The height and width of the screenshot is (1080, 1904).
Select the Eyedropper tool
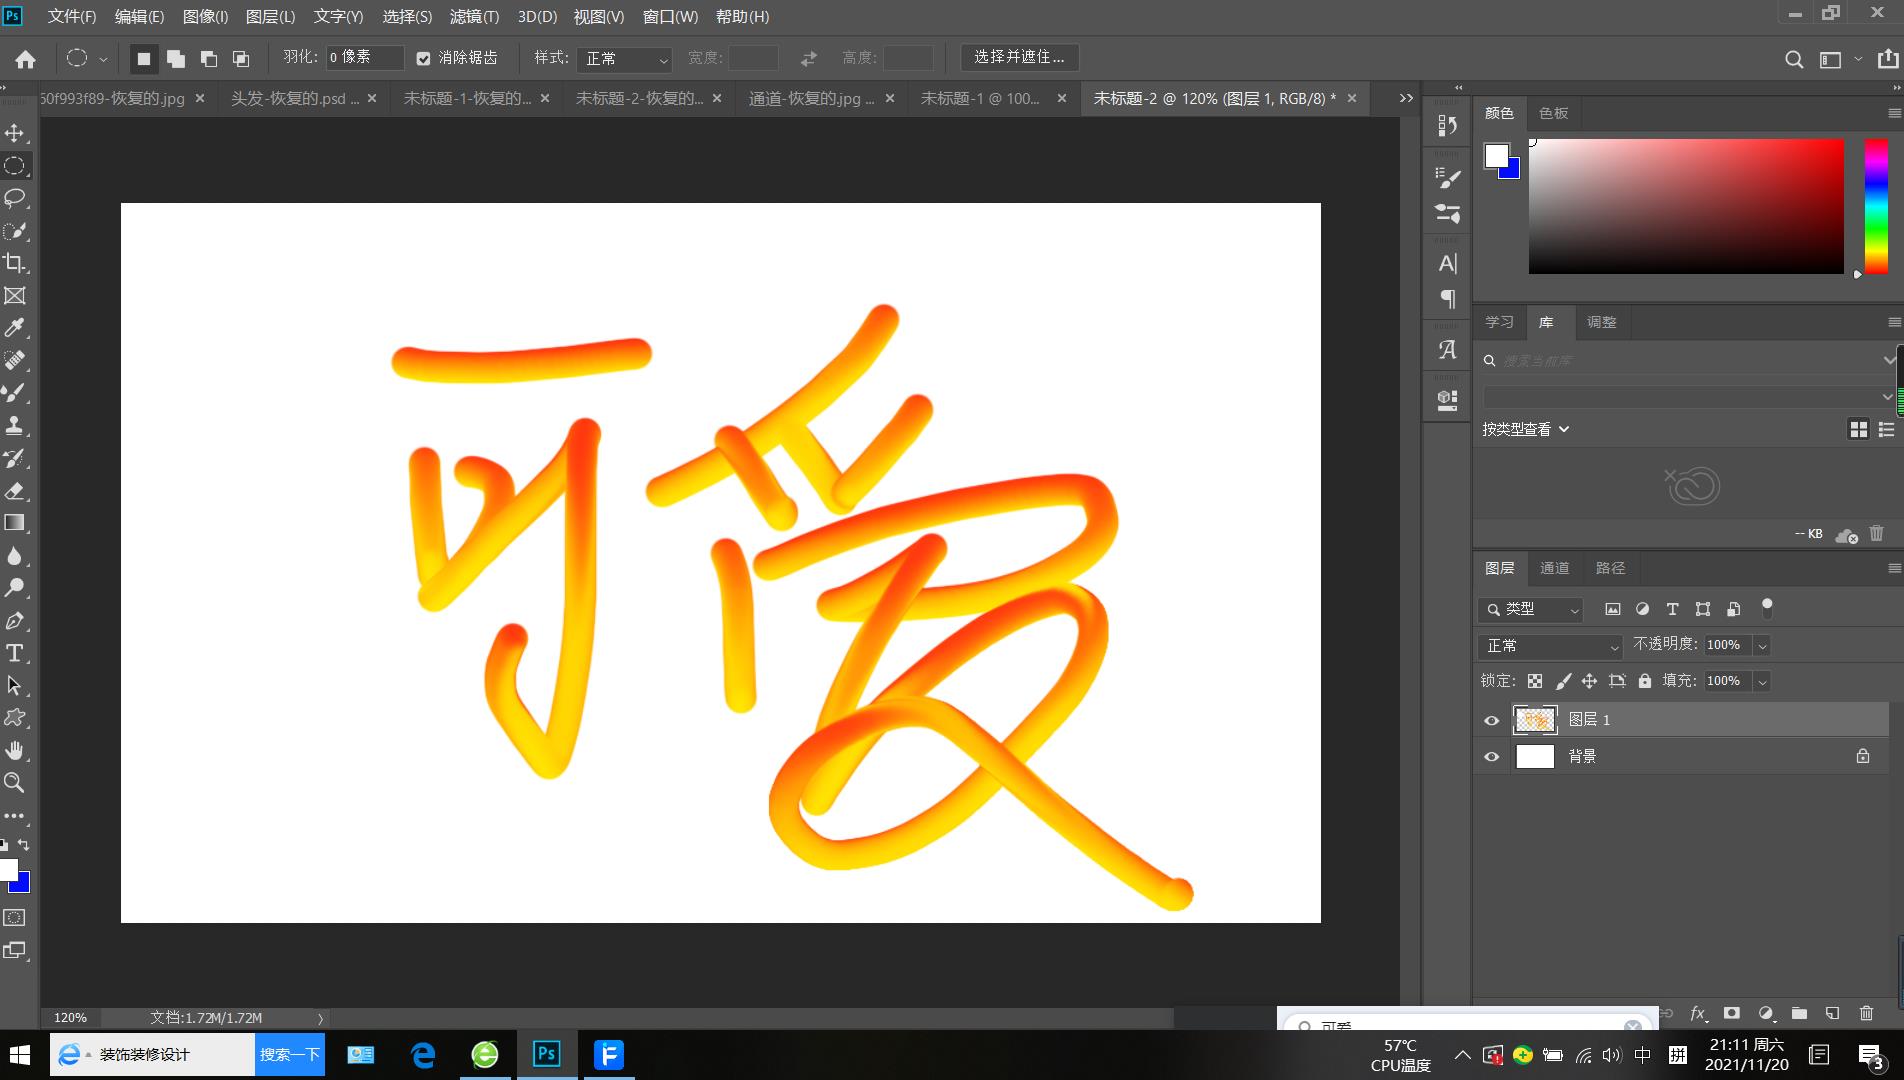click(x=15, y=328)
